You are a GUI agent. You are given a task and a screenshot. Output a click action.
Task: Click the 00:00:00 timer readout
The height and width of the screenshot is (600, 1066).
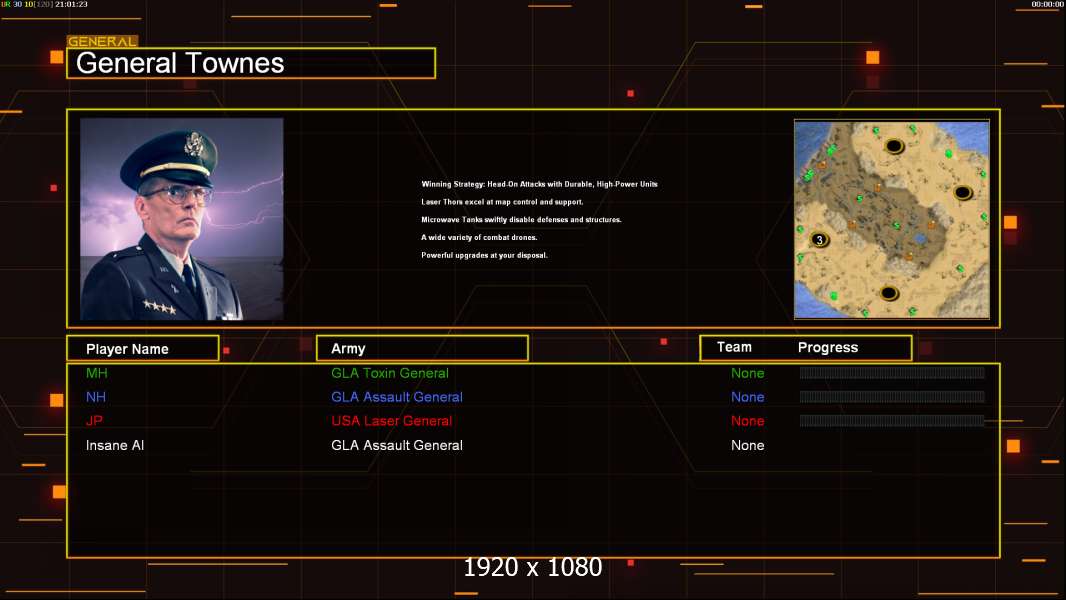(1047, 4)
